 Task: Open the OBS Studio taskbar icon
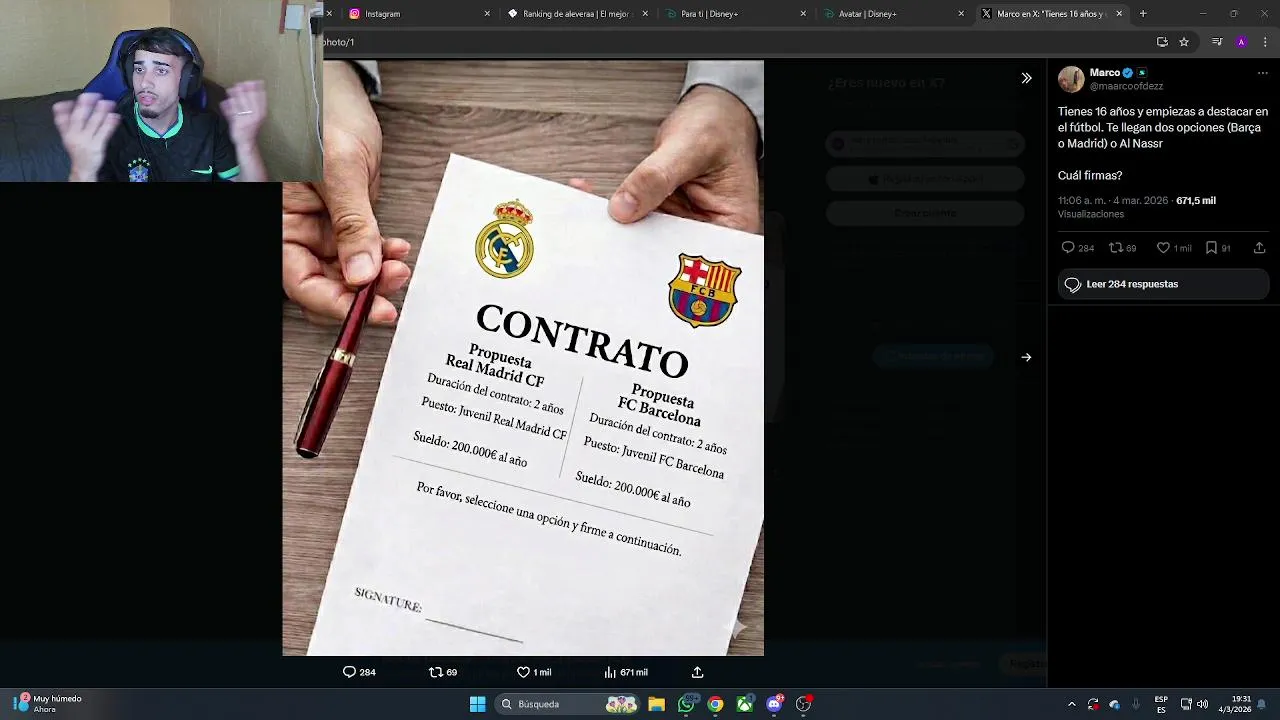pos(803,704)
